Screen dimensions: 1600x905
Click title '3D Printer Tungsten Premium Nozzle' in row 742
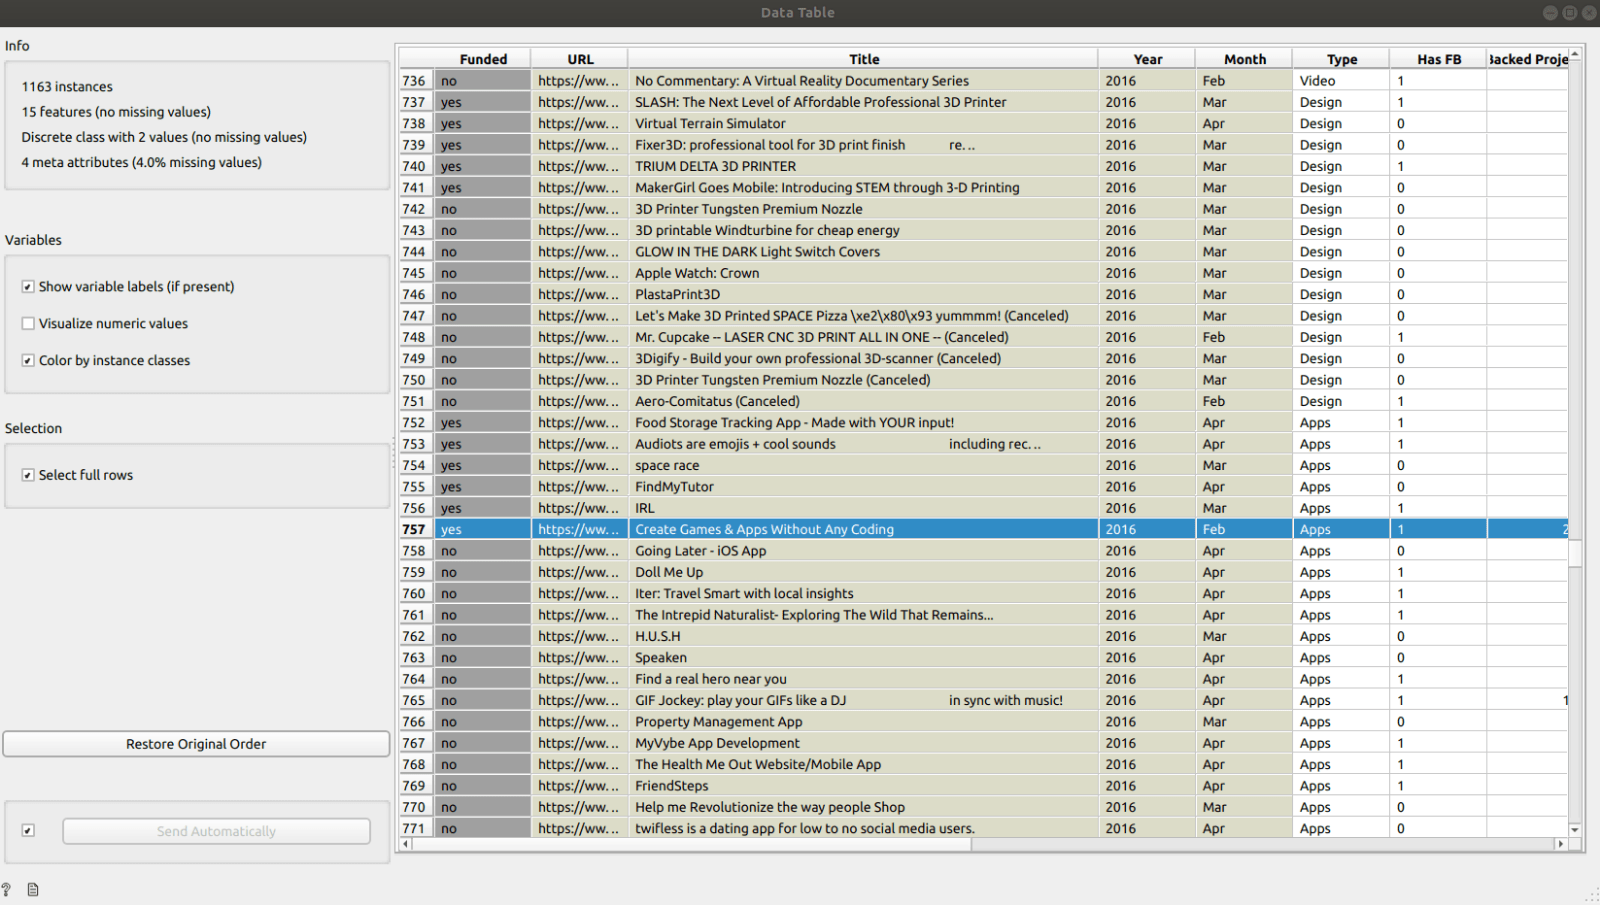pos(748,209)
